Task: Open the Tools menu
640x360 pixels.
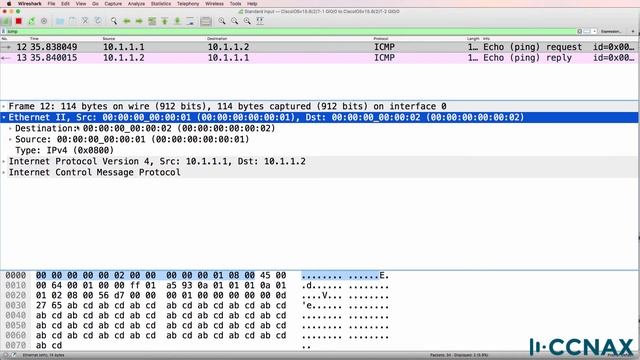Action: tap(235, 4)
